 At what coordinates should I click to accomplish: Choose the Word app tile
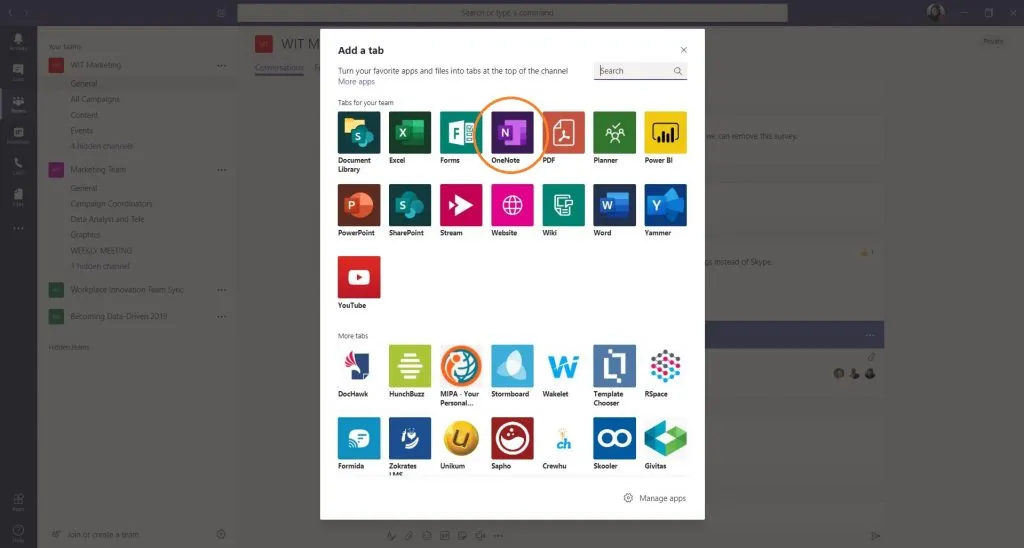point(614,205)
